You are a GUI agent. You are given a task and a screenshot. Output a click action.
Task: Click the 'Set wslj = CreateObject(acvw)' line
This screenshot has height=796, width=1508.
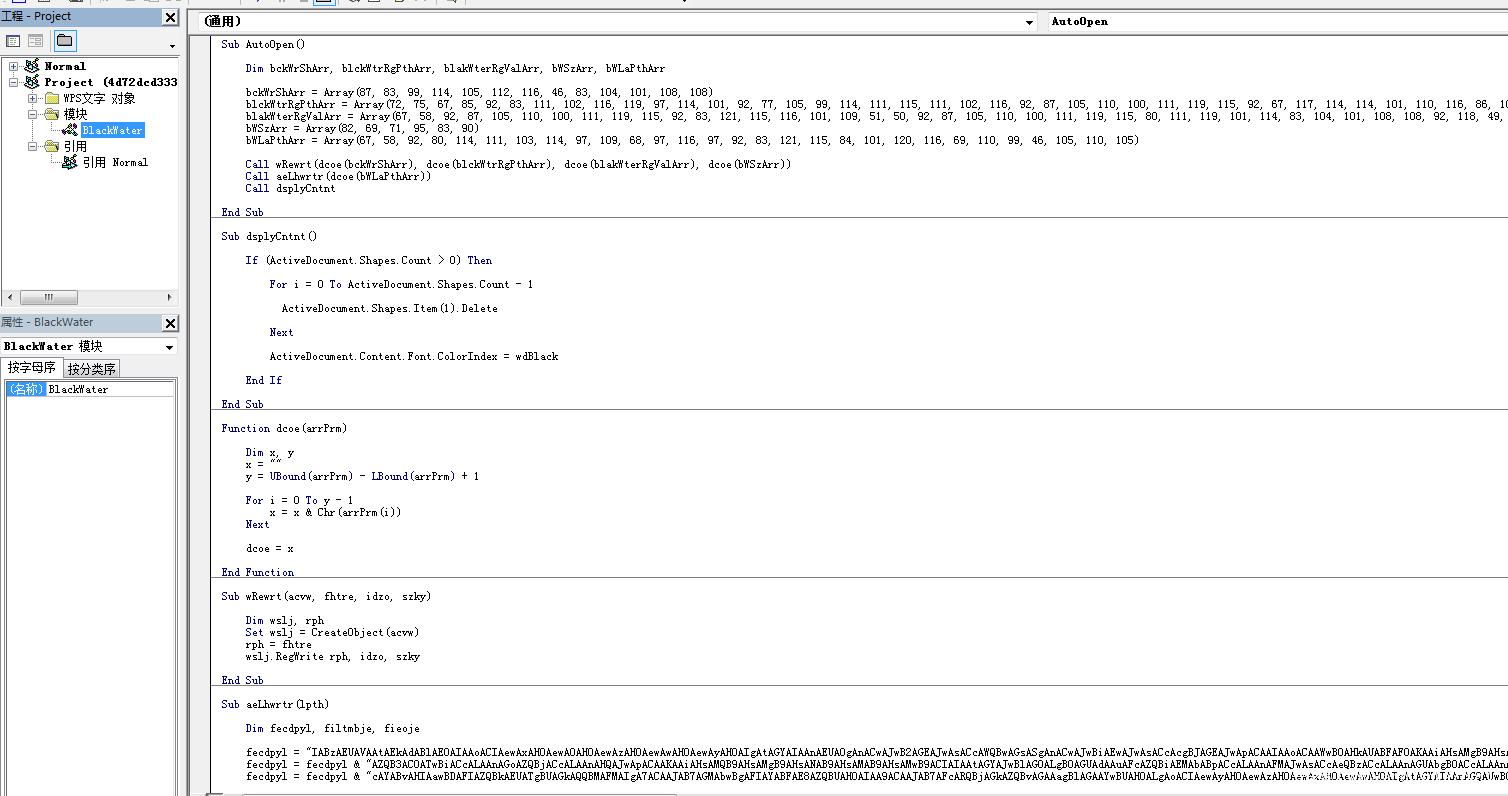[332, 632]
